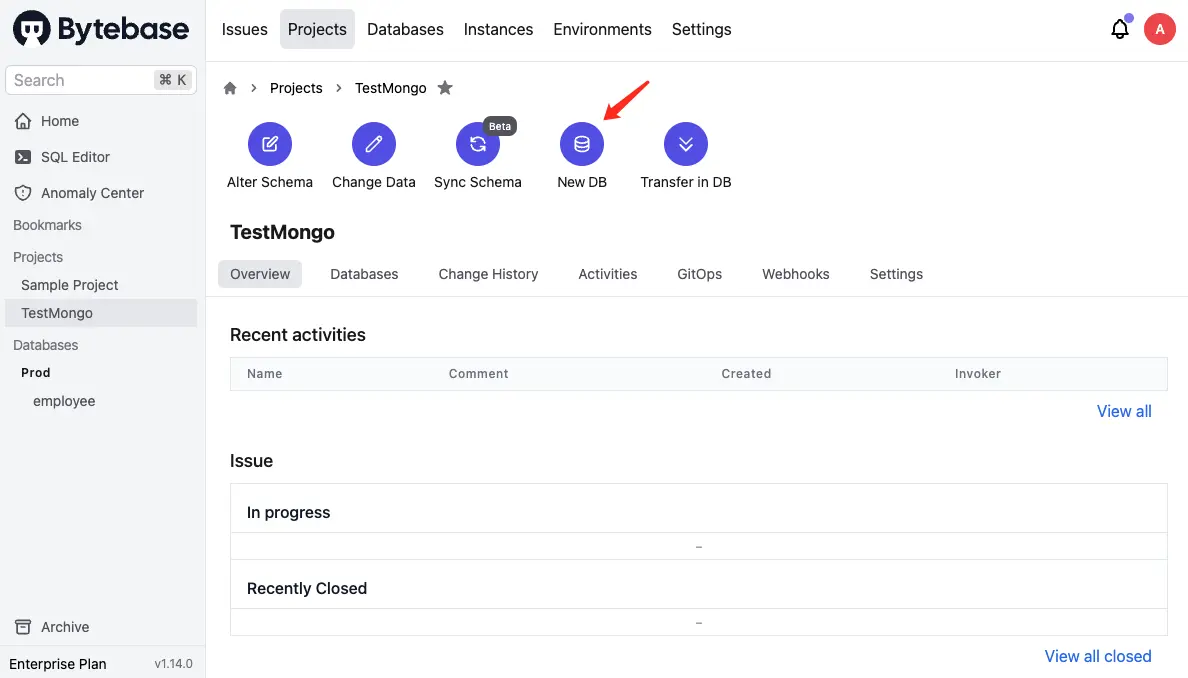Click the Home sidebar icon
The height and width of the screenshot is (678, 1188).
(23, 121)
